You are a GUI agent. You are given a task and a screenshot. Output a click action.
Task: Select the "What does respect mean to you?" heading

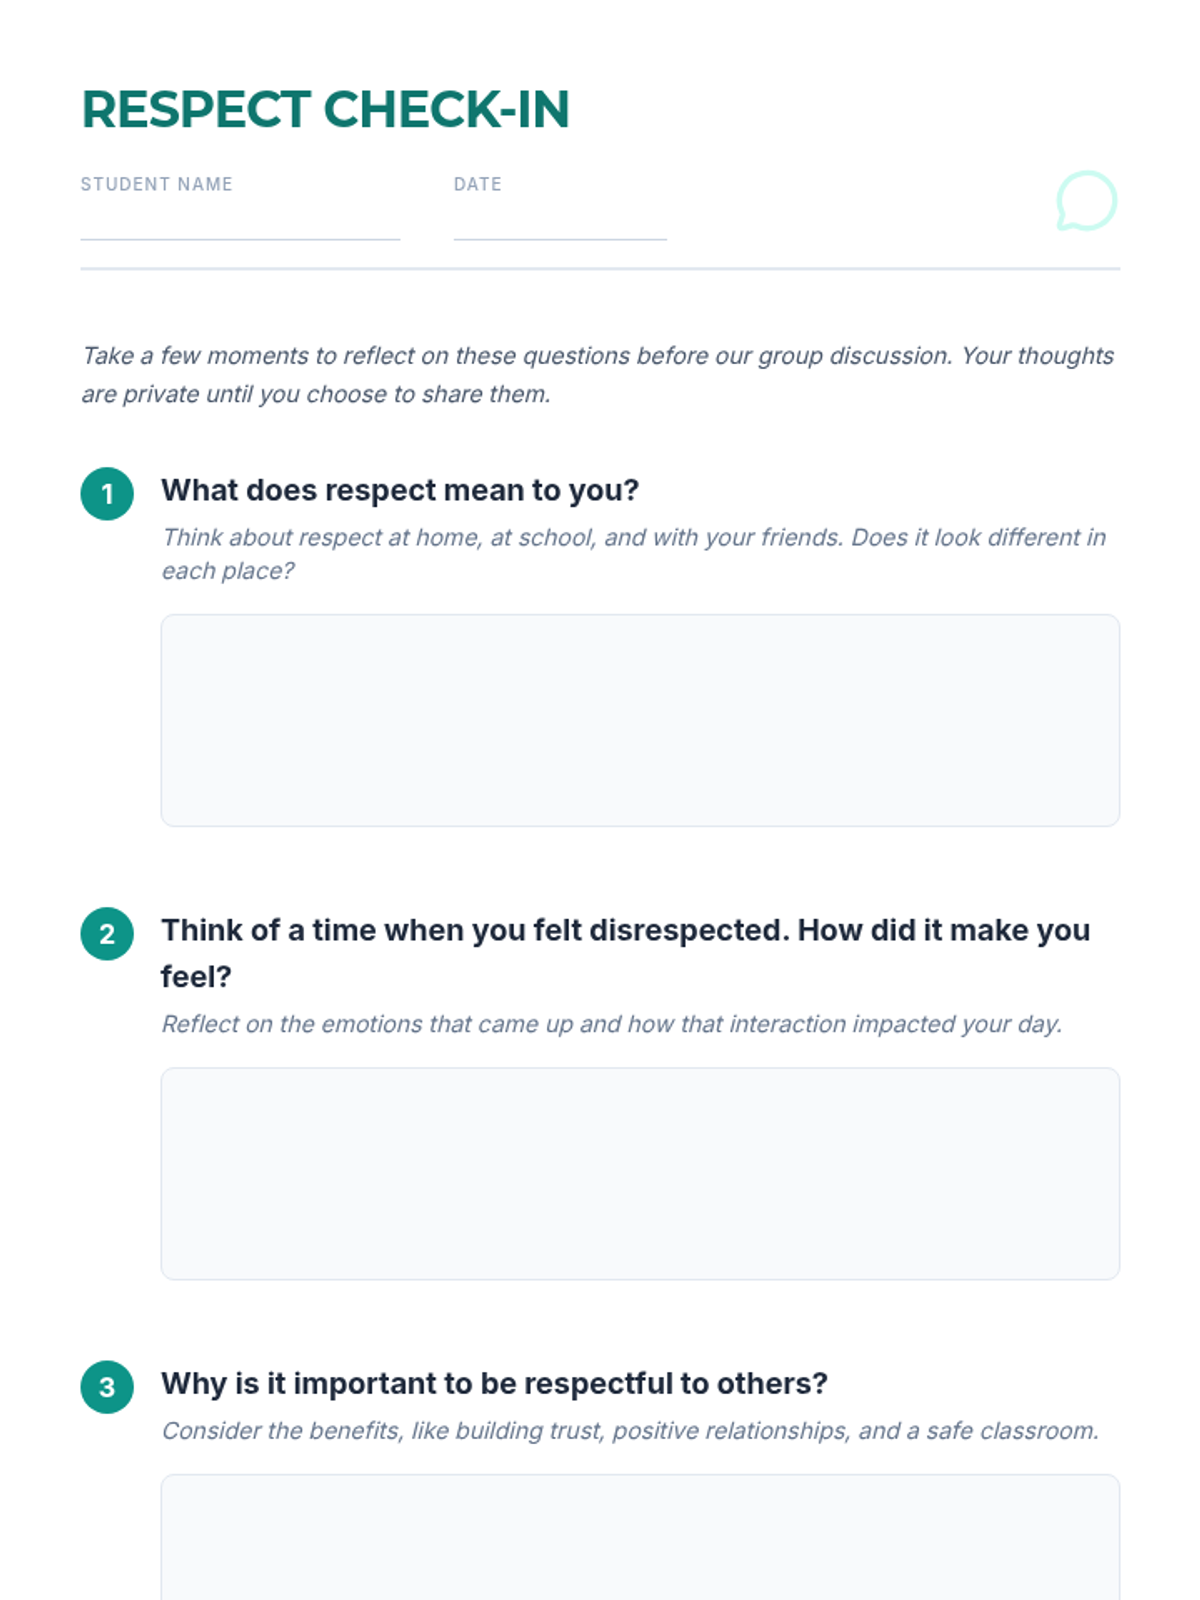[x=400, y=490]
